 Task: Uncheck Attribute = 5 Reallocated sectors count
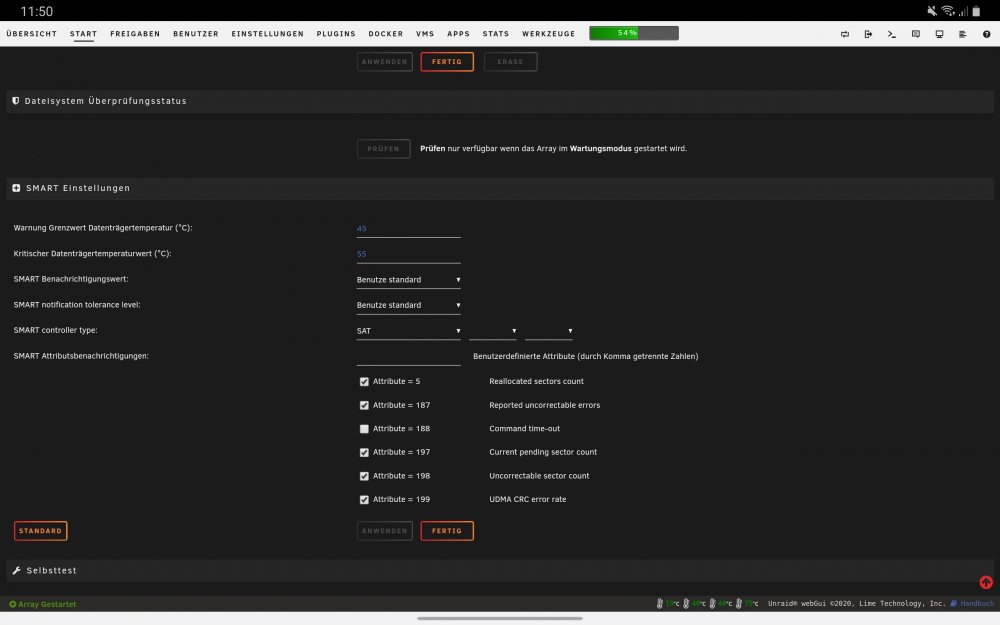tap(364, 381)
